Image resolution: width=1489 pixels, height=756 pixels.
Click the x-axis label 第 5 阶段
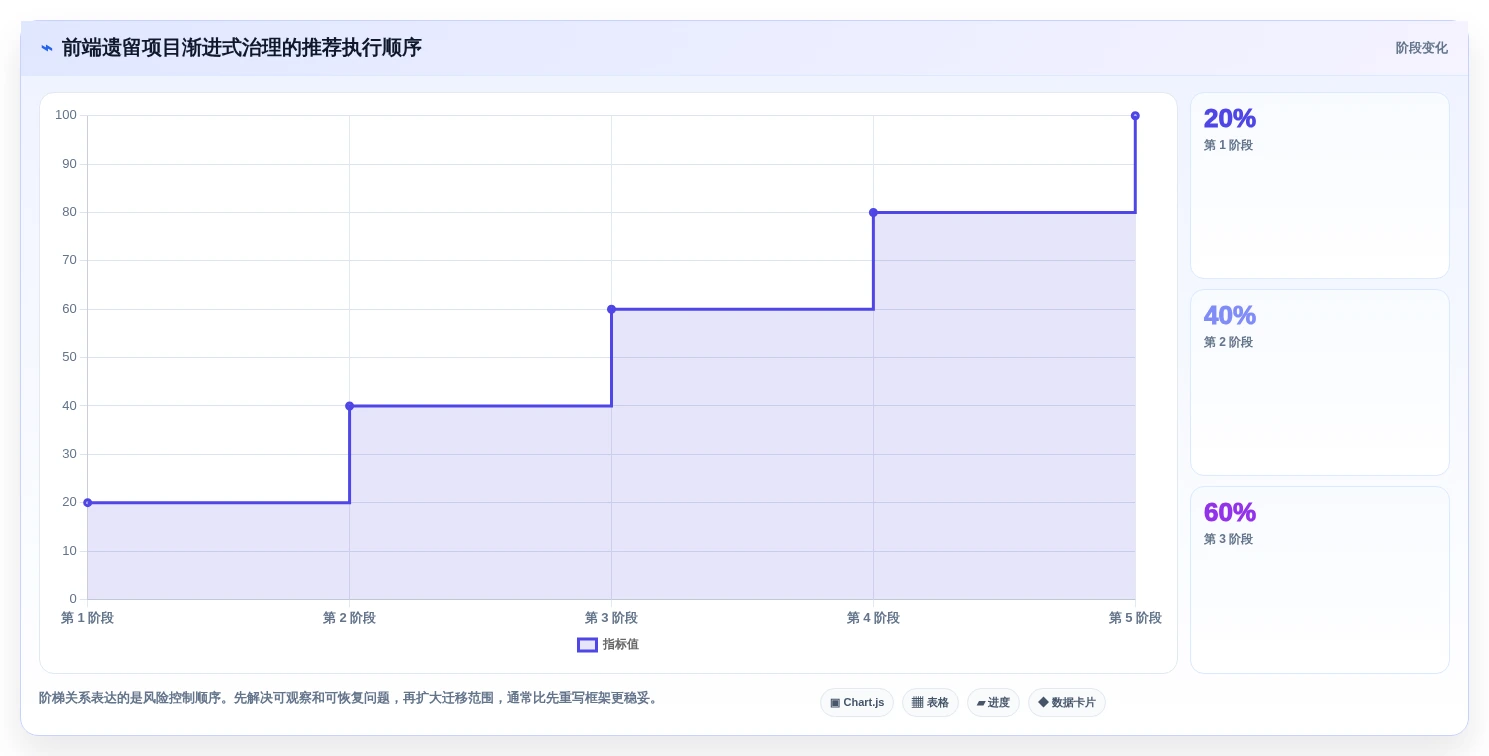(x=1135, y=618)
